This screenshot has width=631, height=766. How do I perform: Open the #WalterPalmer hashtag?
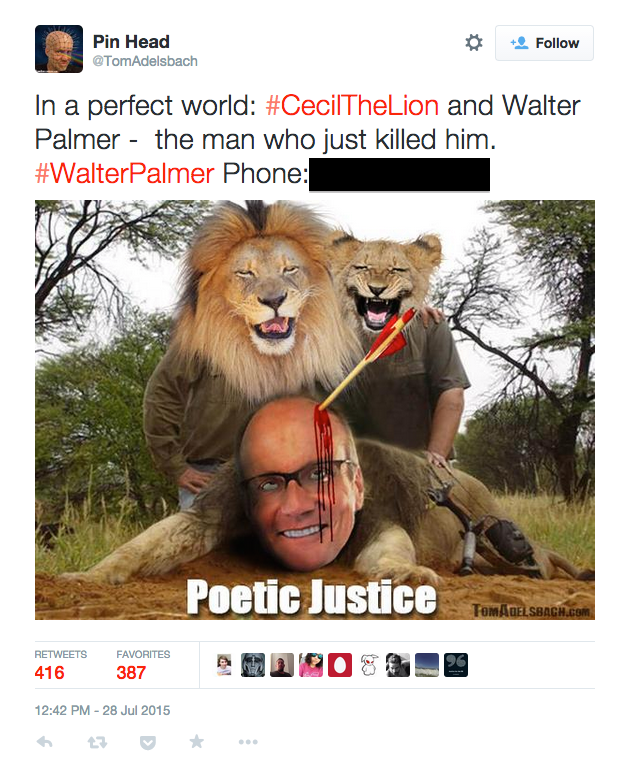click(125, 173)
